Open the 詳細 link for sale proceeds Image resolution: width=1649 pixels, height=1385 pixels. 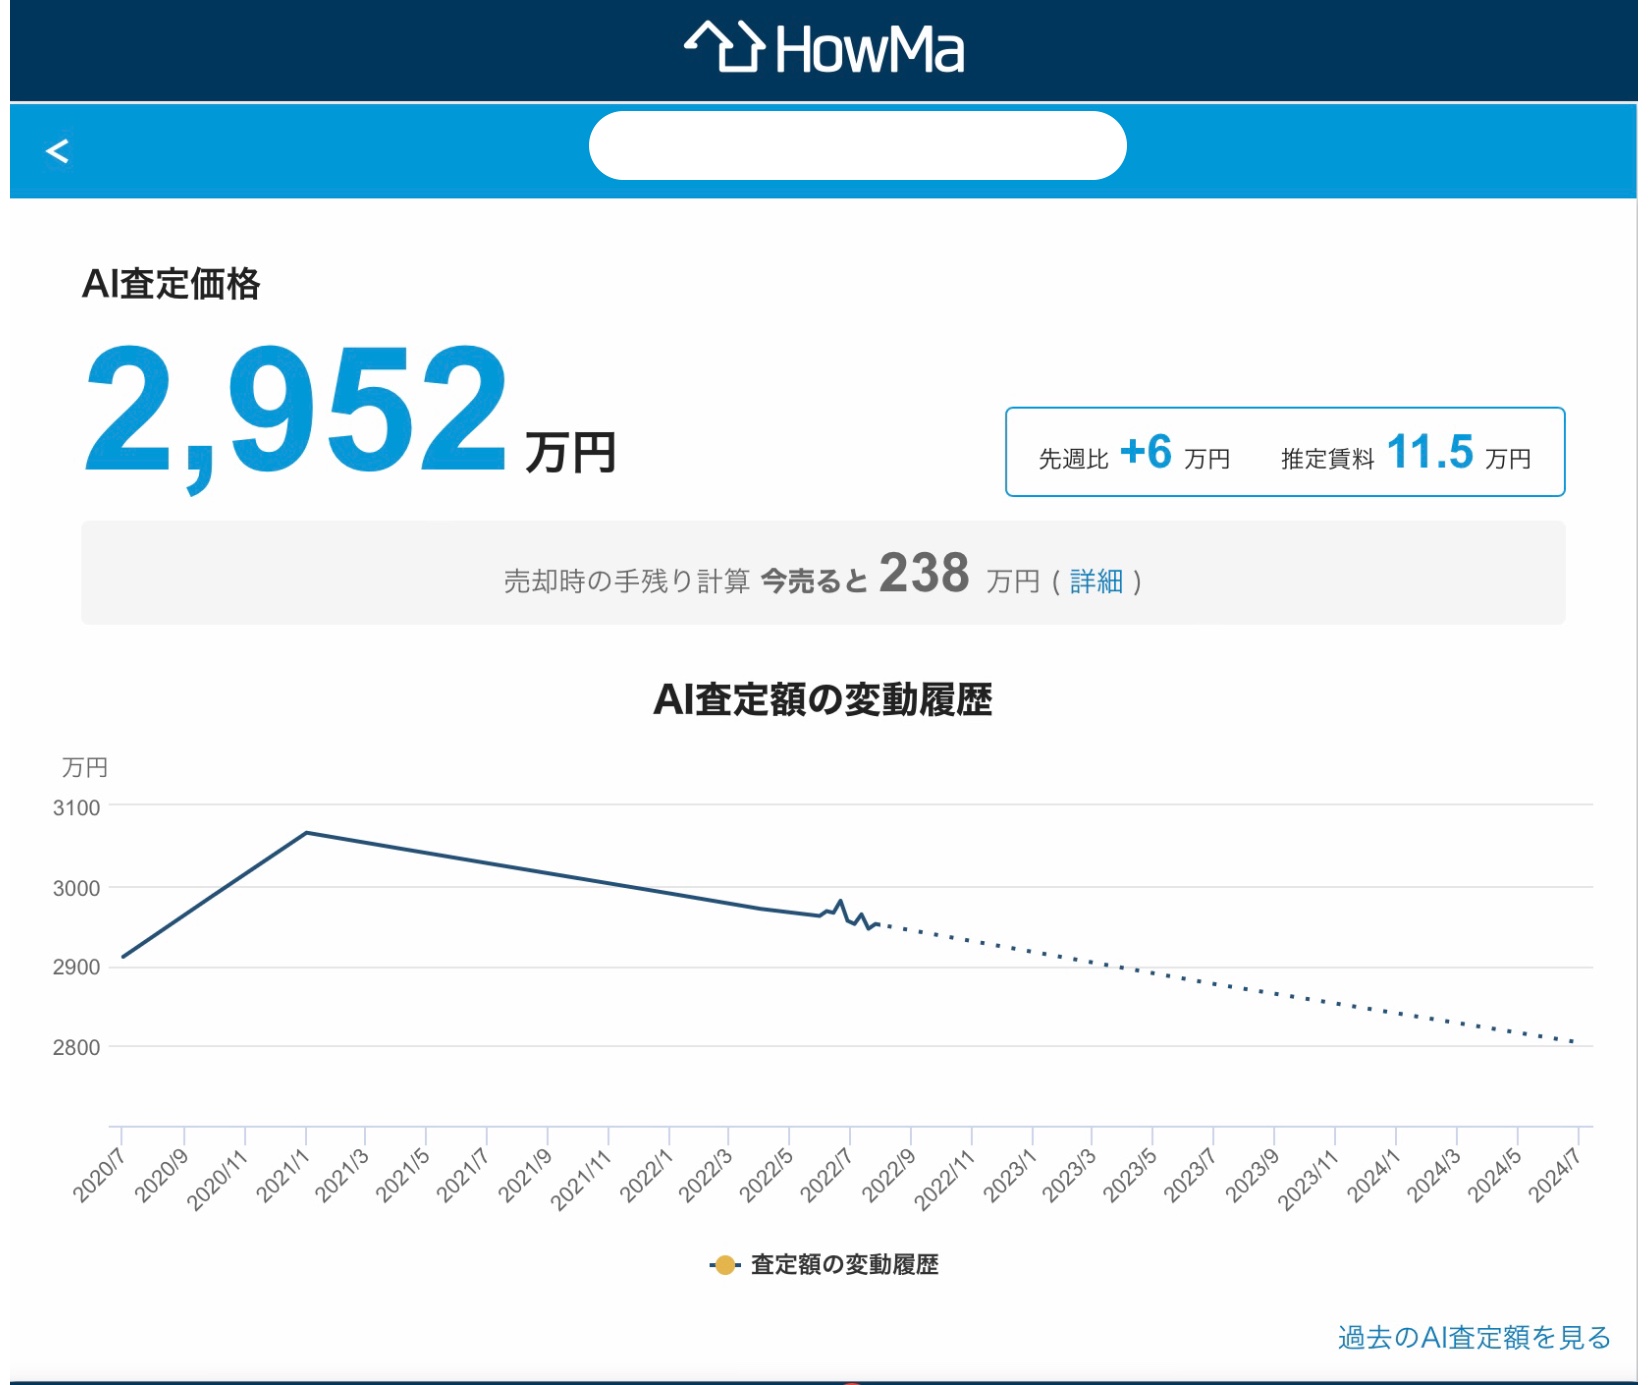(1096, 581)
